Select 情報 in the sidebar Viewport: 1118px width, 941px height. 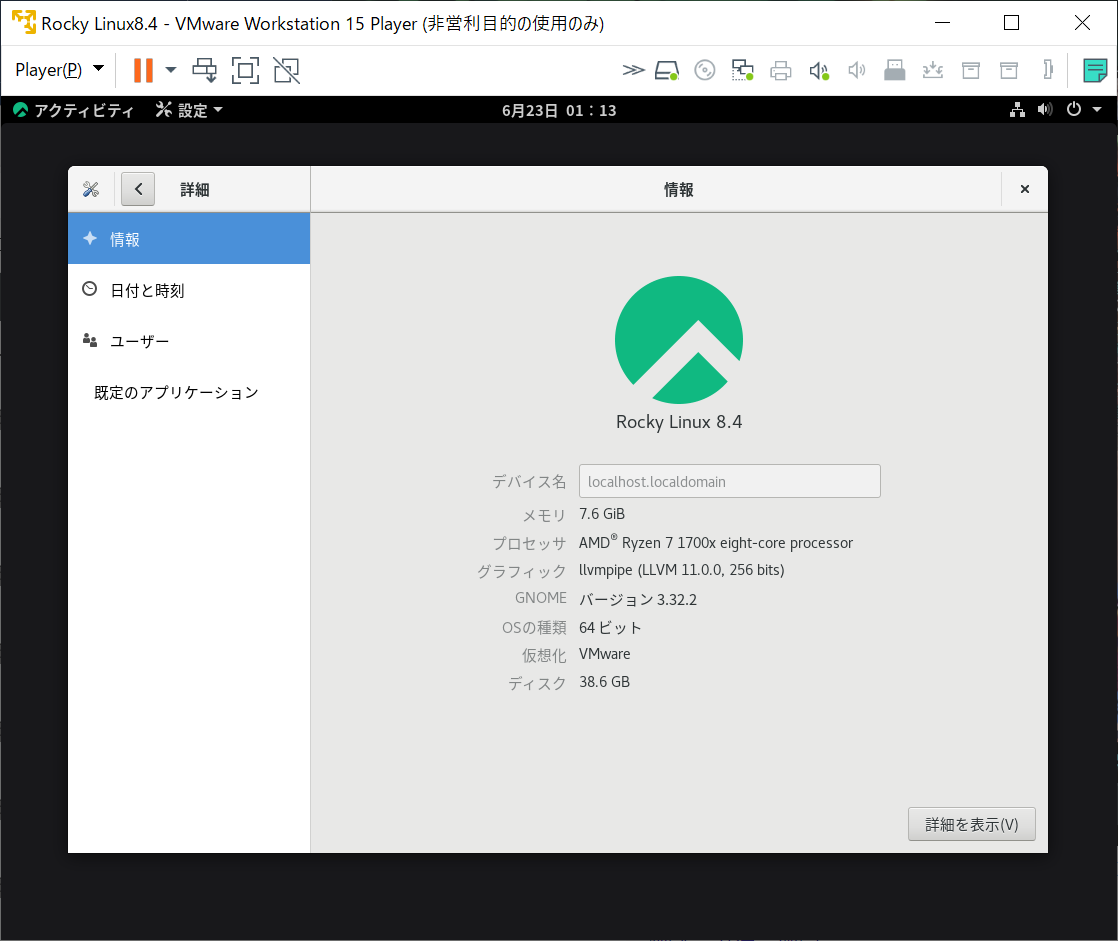tap(189, 239)
